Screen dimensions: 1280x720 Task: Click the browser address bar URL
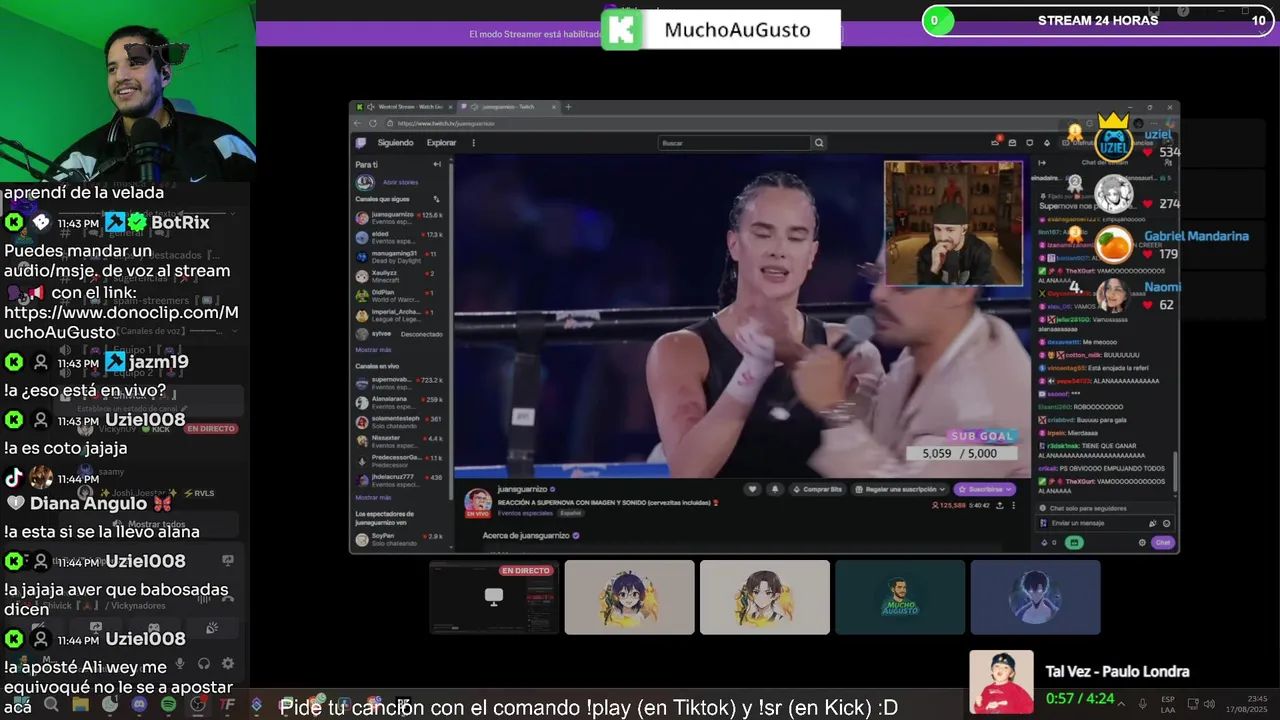coord(446,124)
